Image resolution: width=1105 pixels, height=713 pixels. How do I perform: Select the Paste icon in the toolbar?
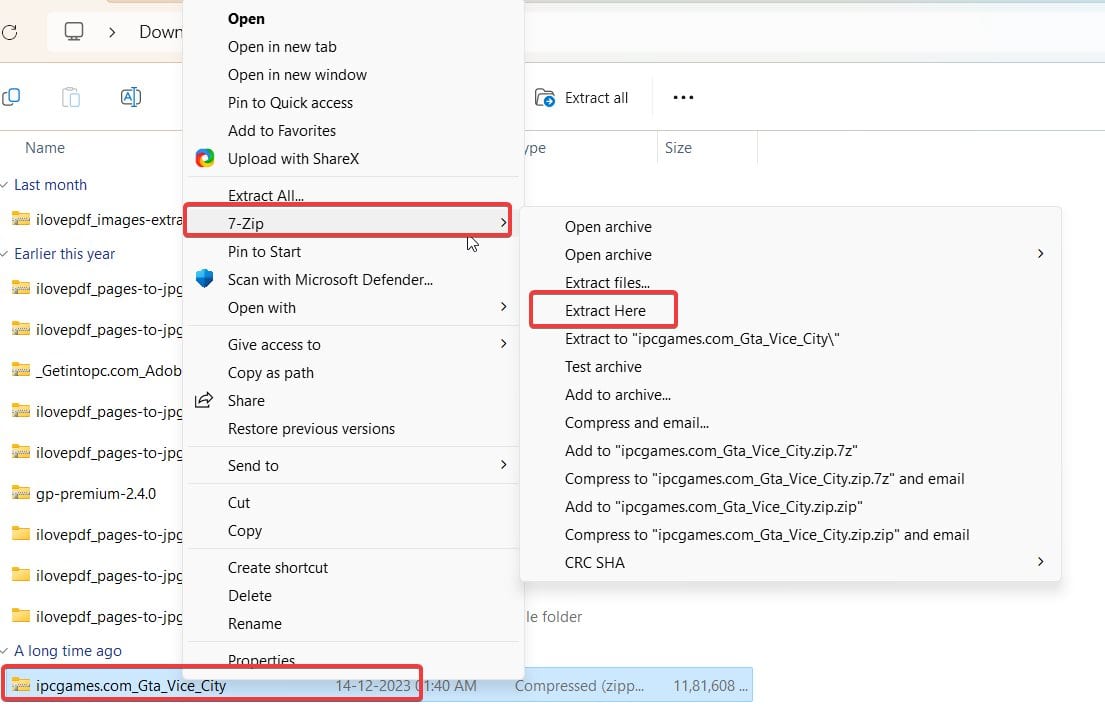pos(70,97)
